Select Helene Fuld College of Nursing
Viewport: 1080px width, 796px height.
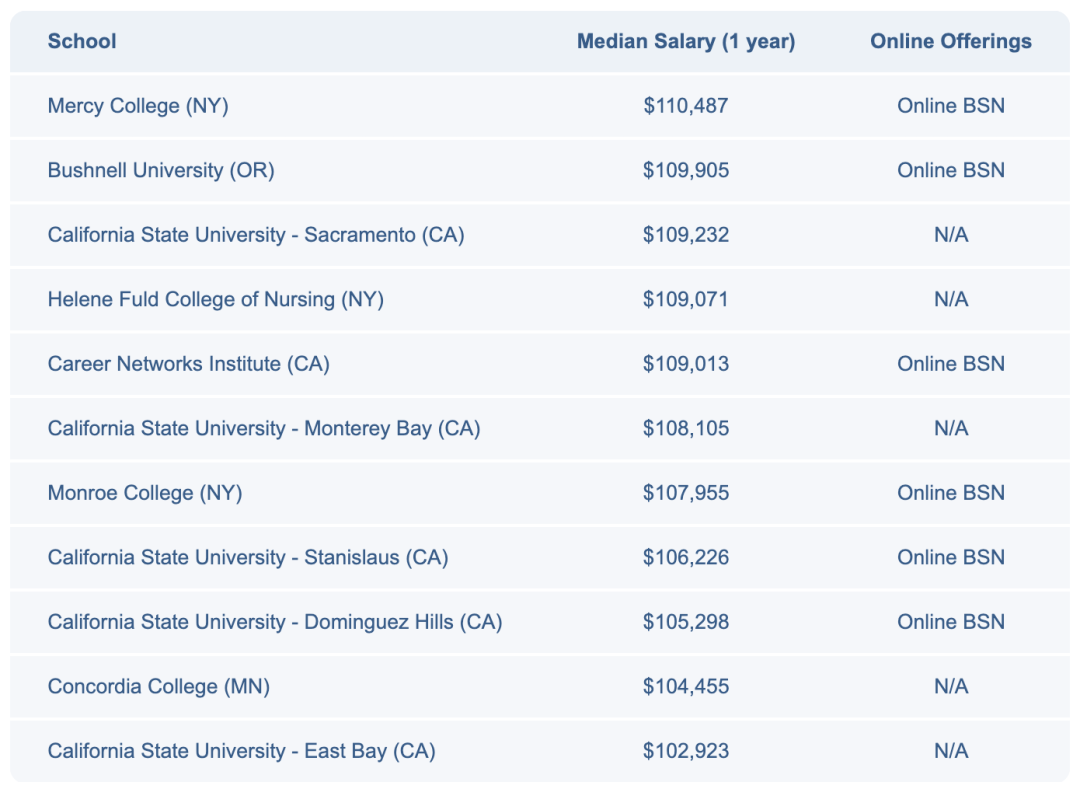216,299
